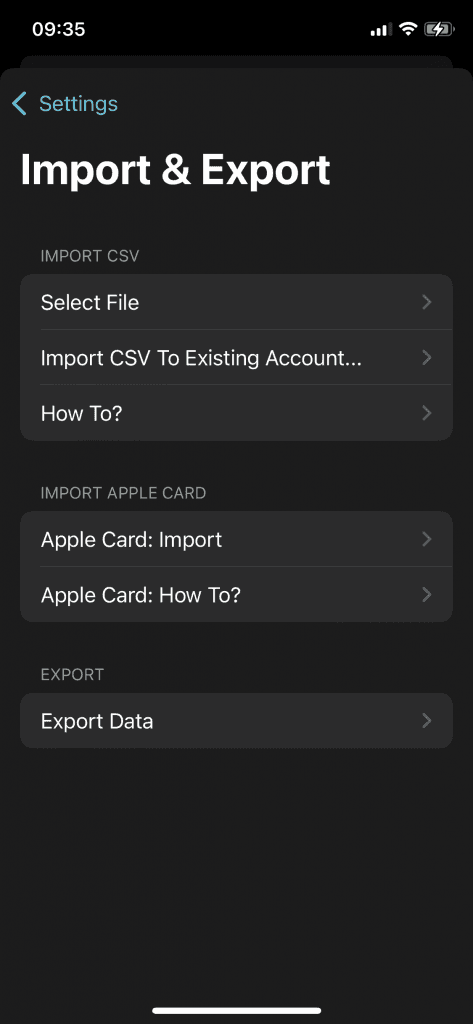
Task: Tap the 09:35 clock in status bar
Action: point(58,29)
